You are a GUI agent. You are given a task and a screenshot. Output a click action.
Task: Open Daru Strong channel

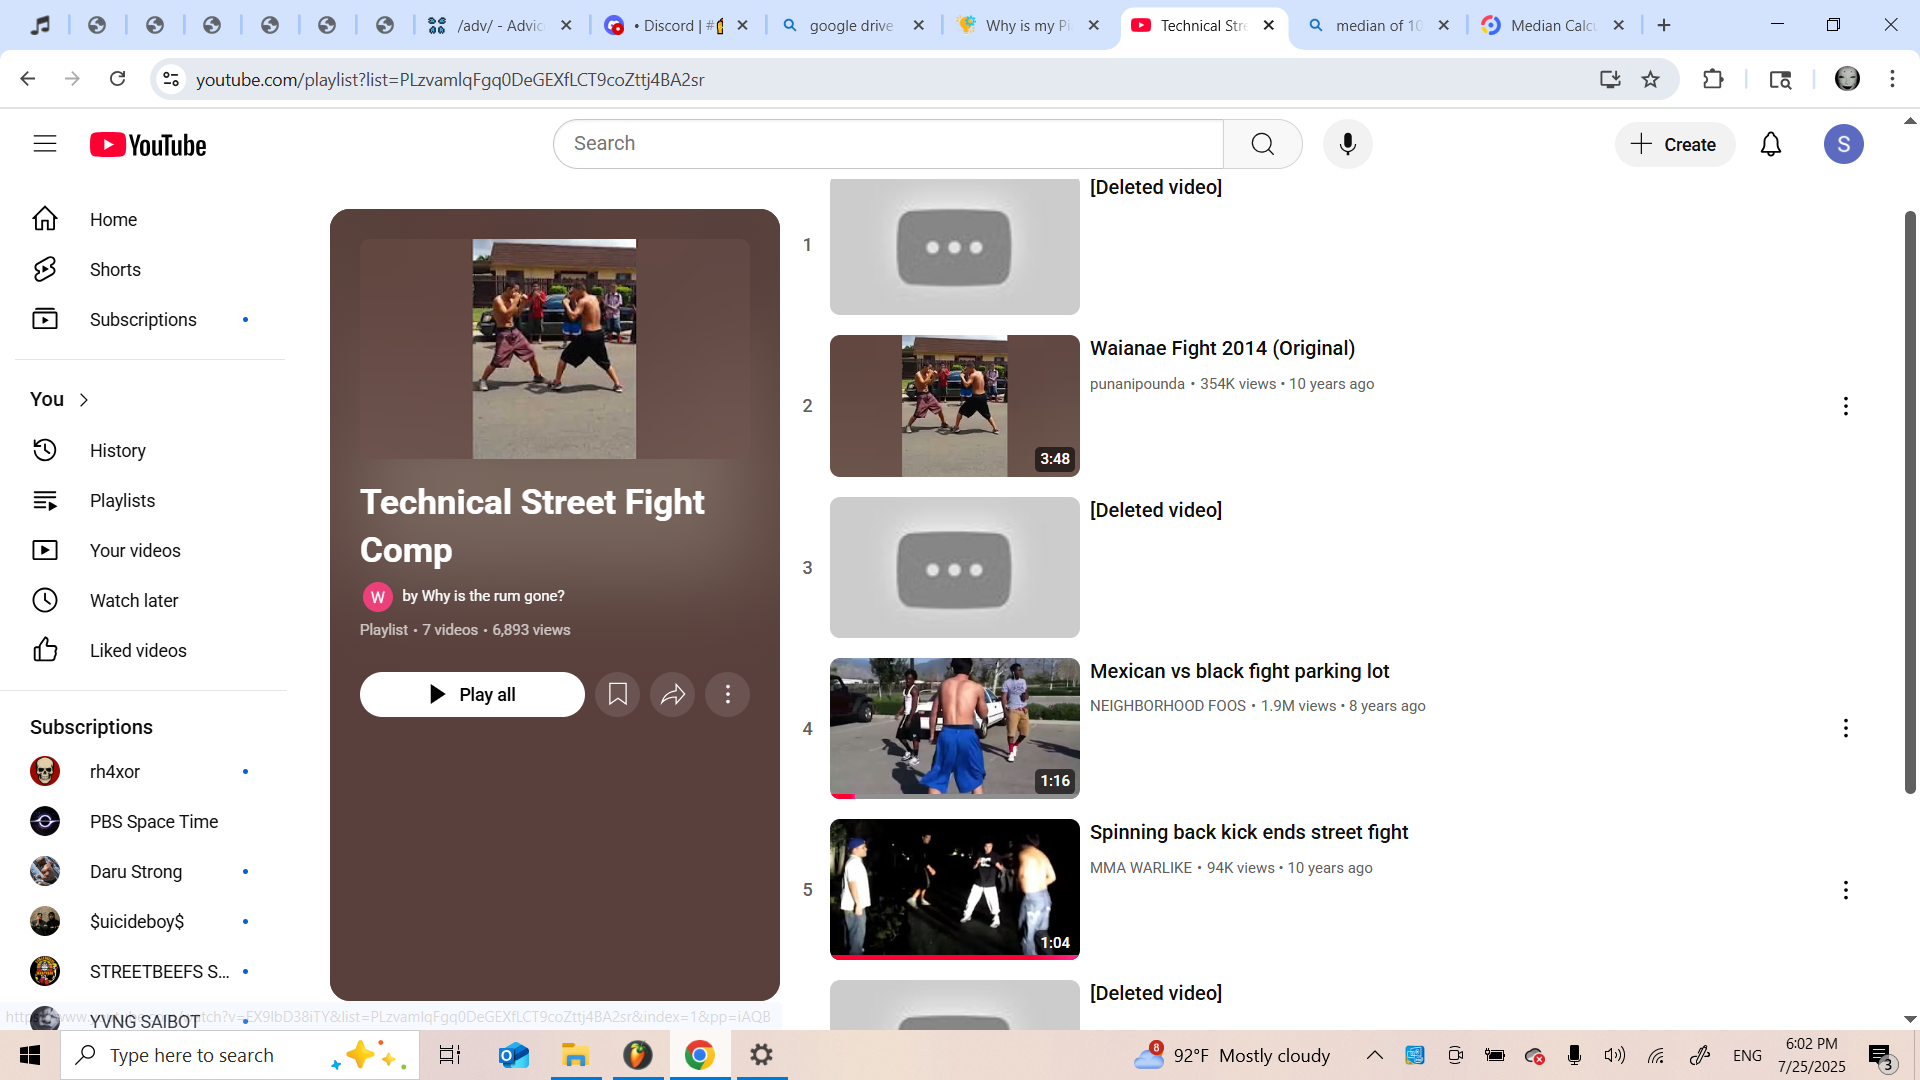(150, 871)
